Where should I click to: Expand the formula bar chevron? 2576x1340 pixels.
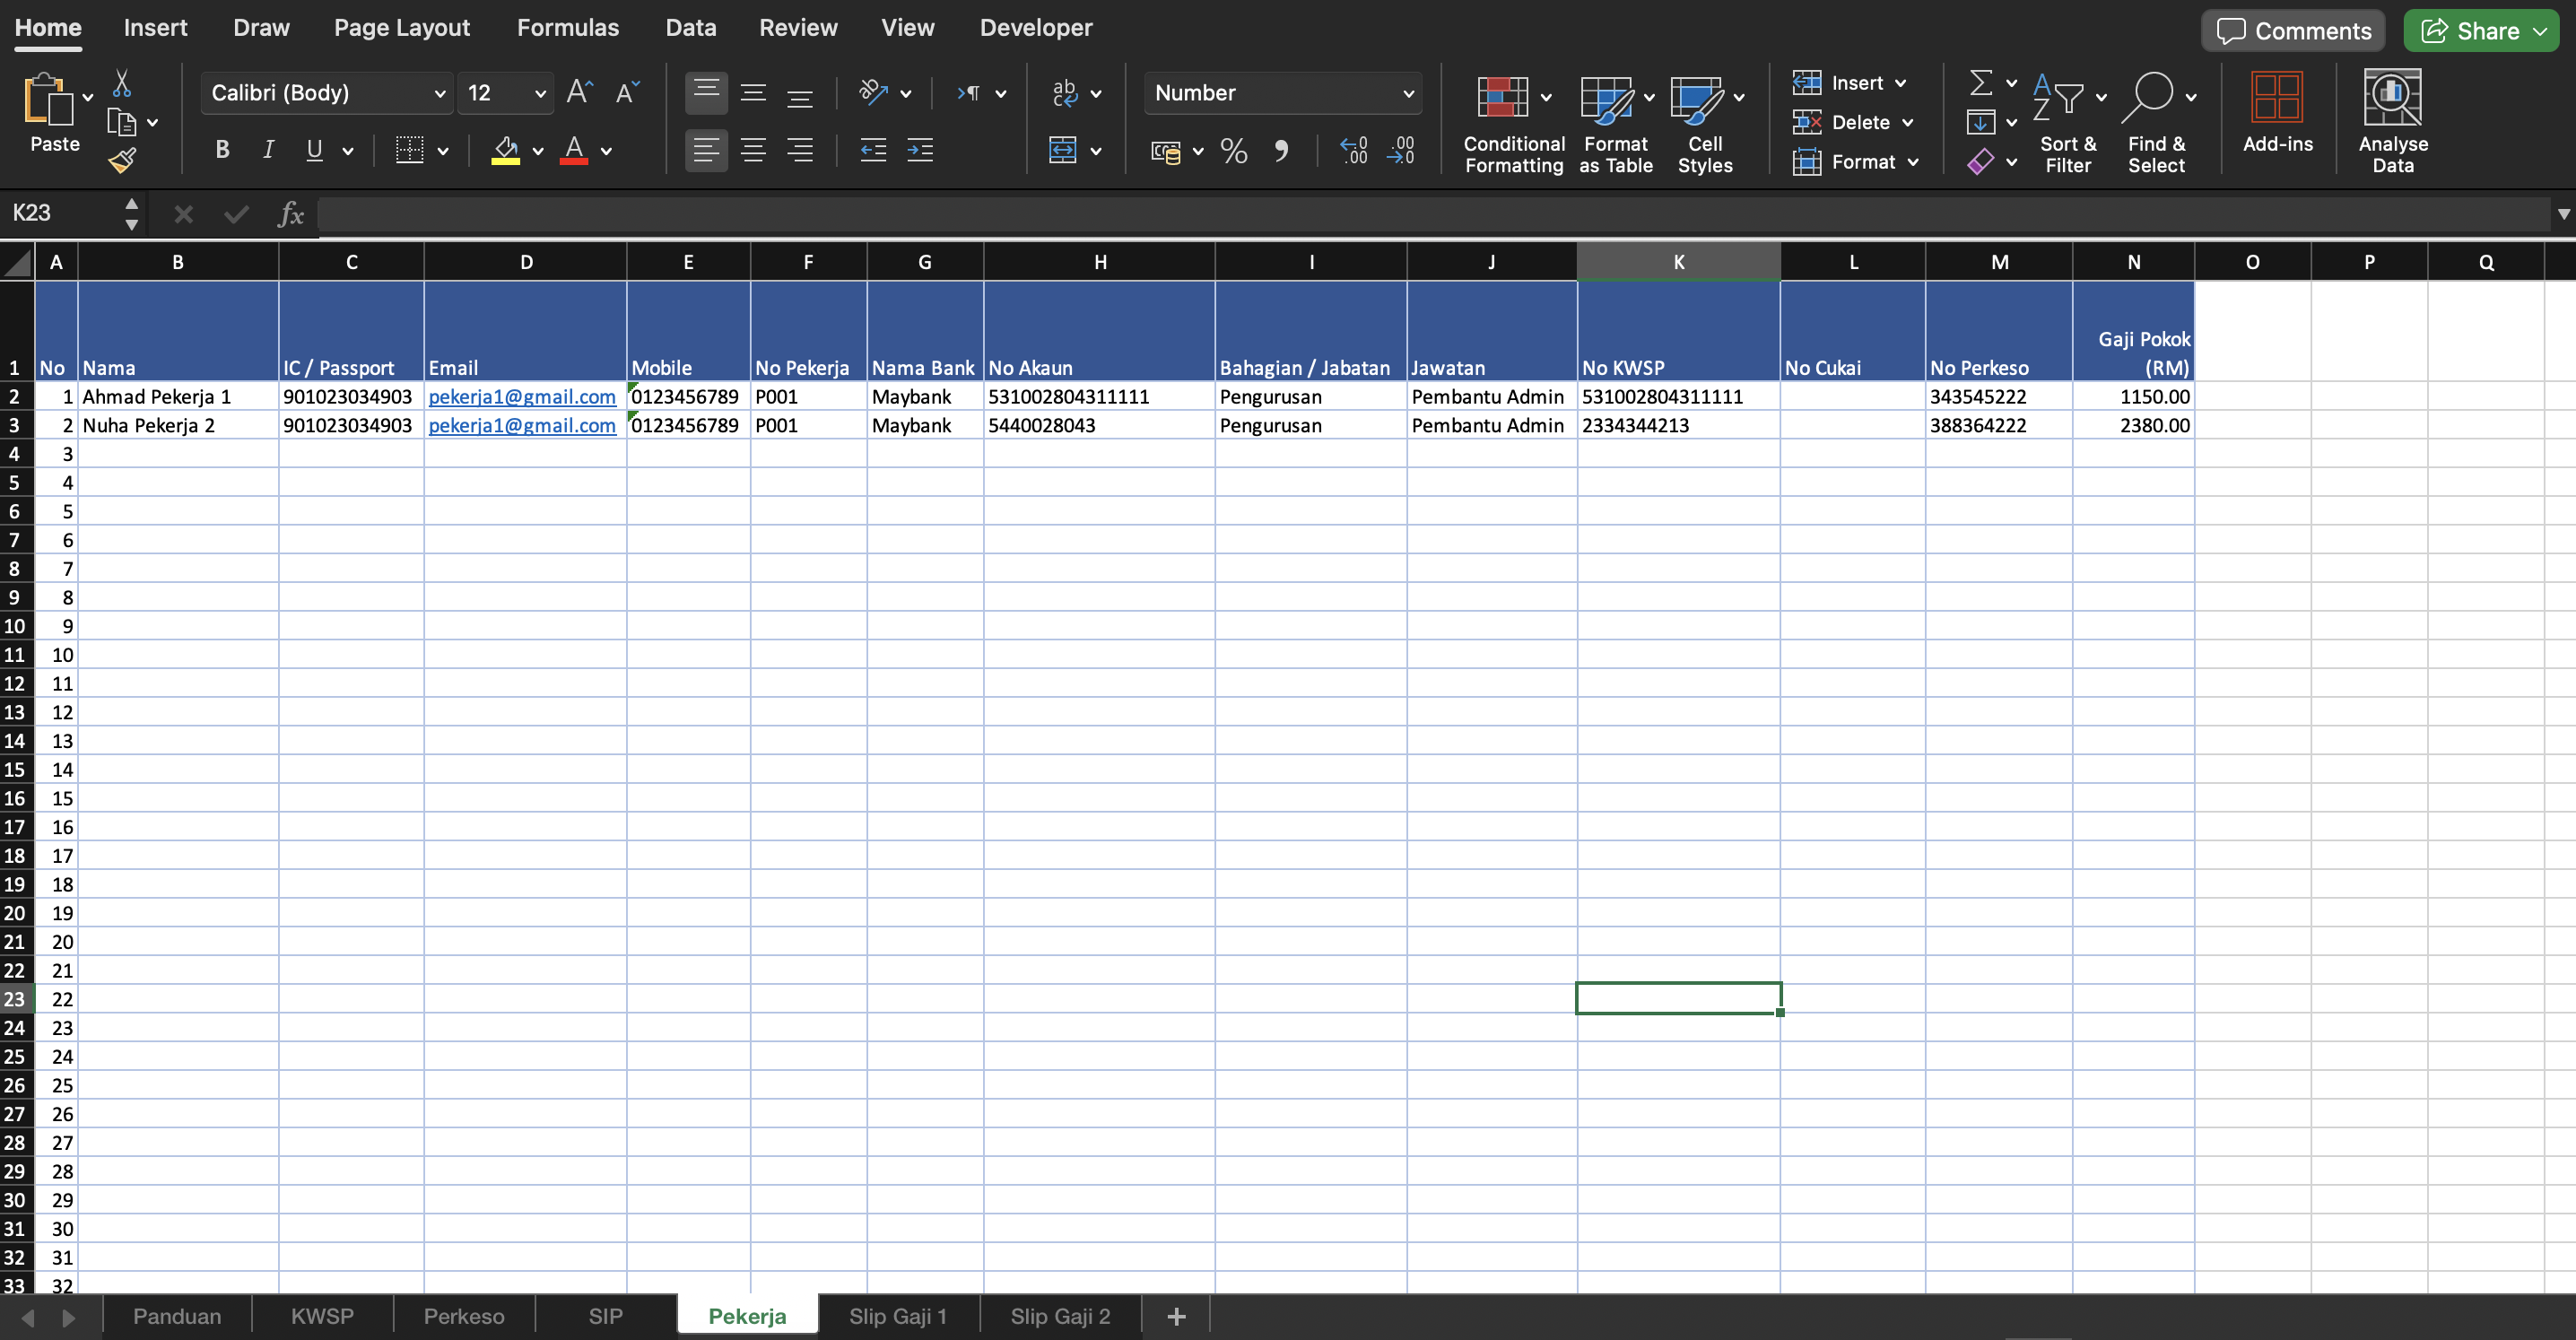[x=2563, y=213]
